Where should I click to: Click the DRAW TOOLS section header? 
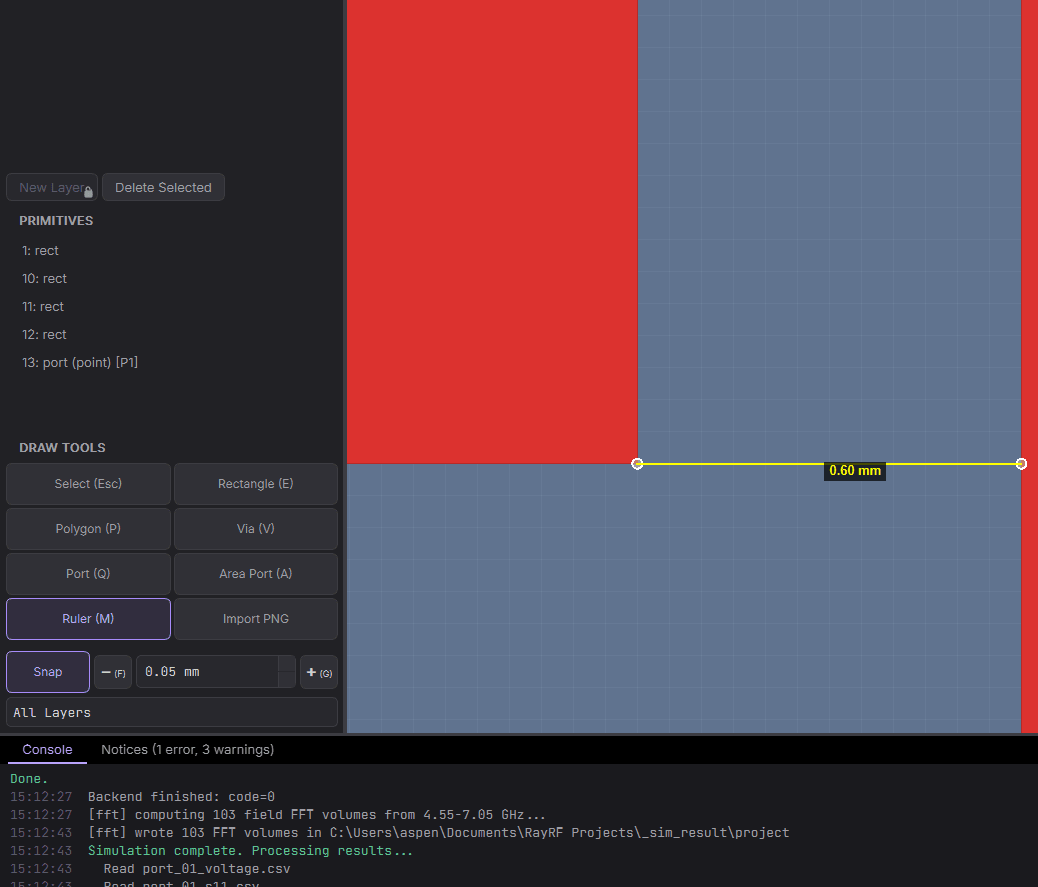point(62,447)
